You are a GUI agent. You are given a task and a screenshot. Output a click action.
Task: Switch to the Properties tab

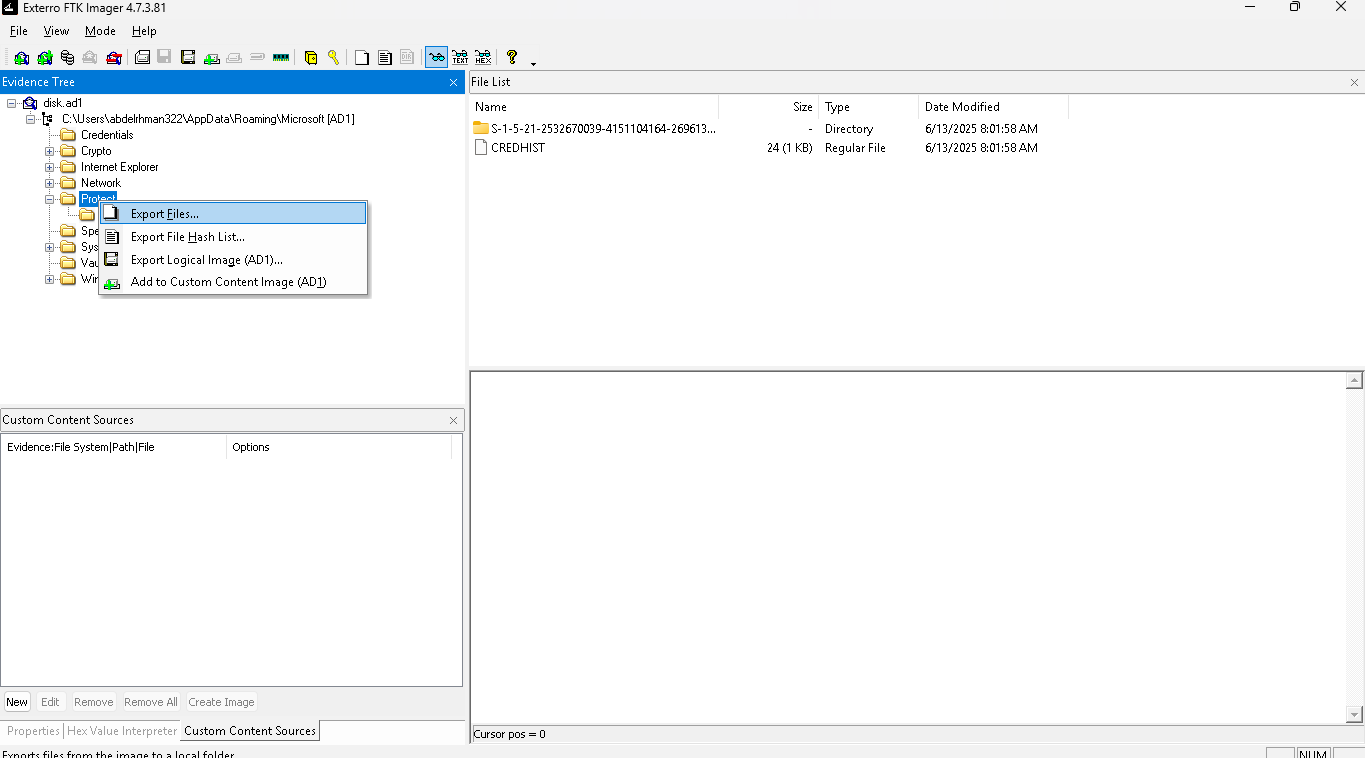(x=33, y=731)
